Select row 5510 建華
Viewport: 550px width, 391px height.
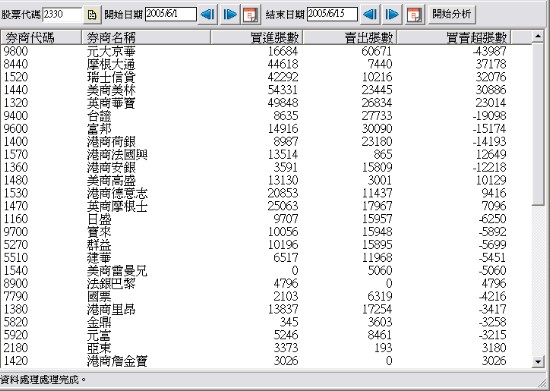(x=266, y=258)
